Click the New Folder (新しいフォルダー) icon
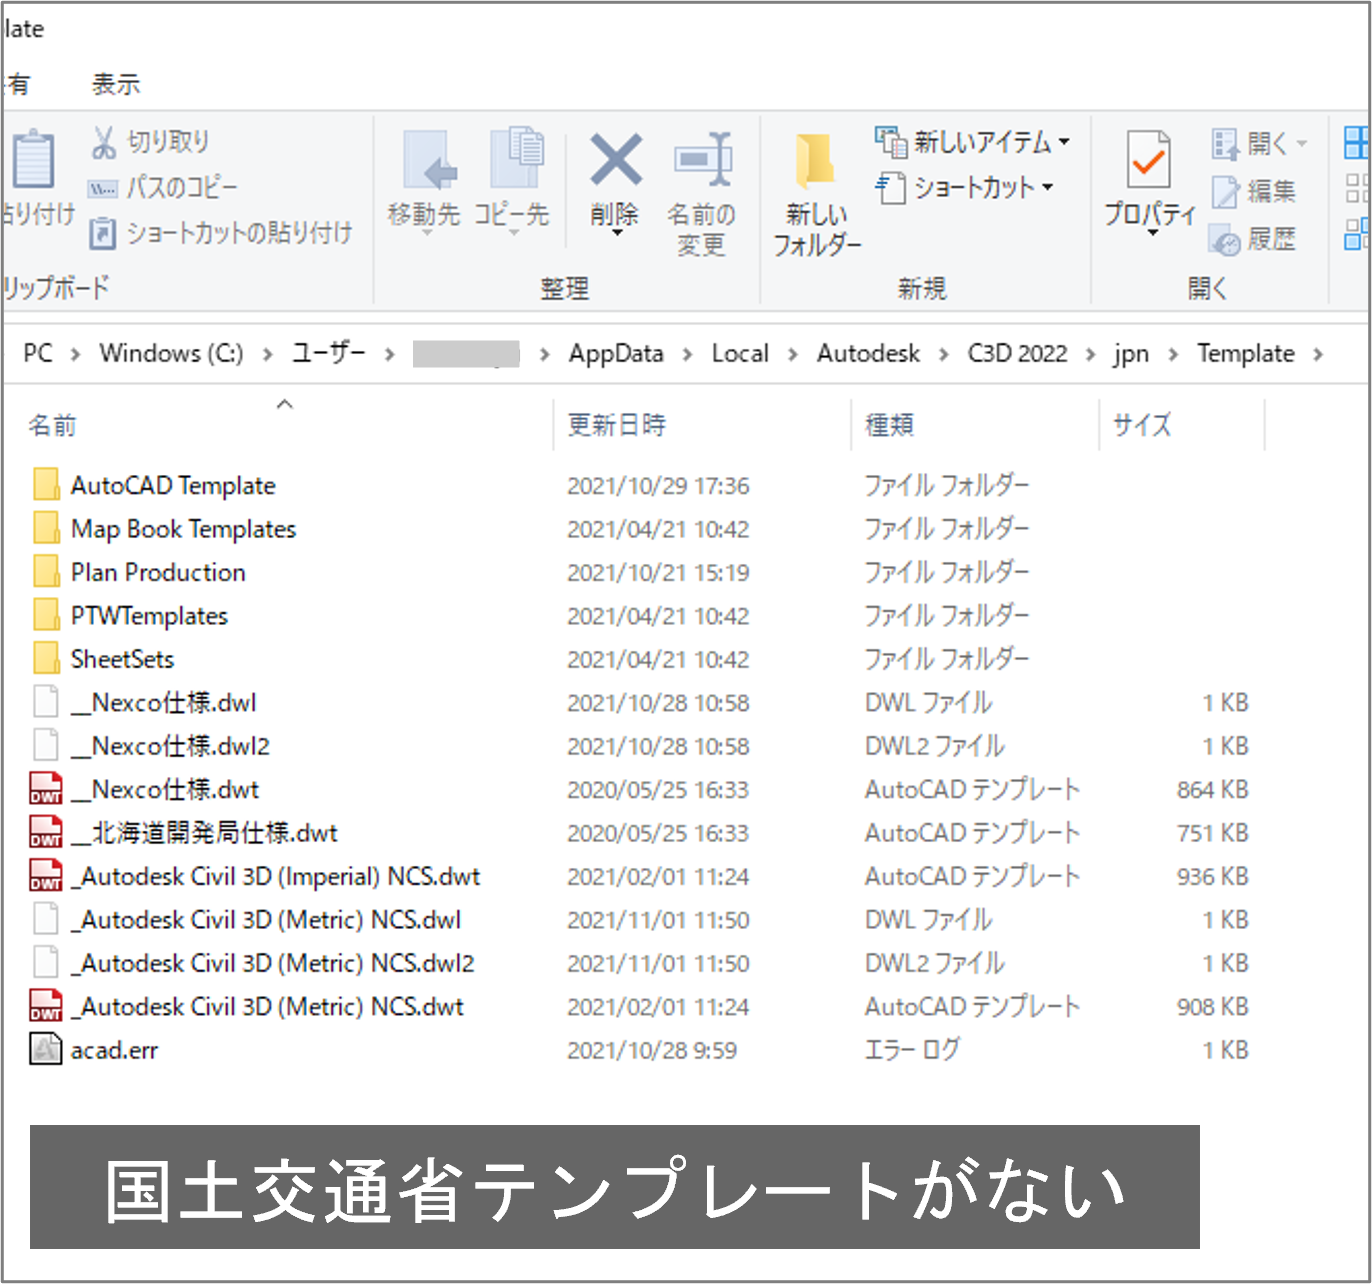Screen dimensions: 1372x1284 [x=815, y=161]
